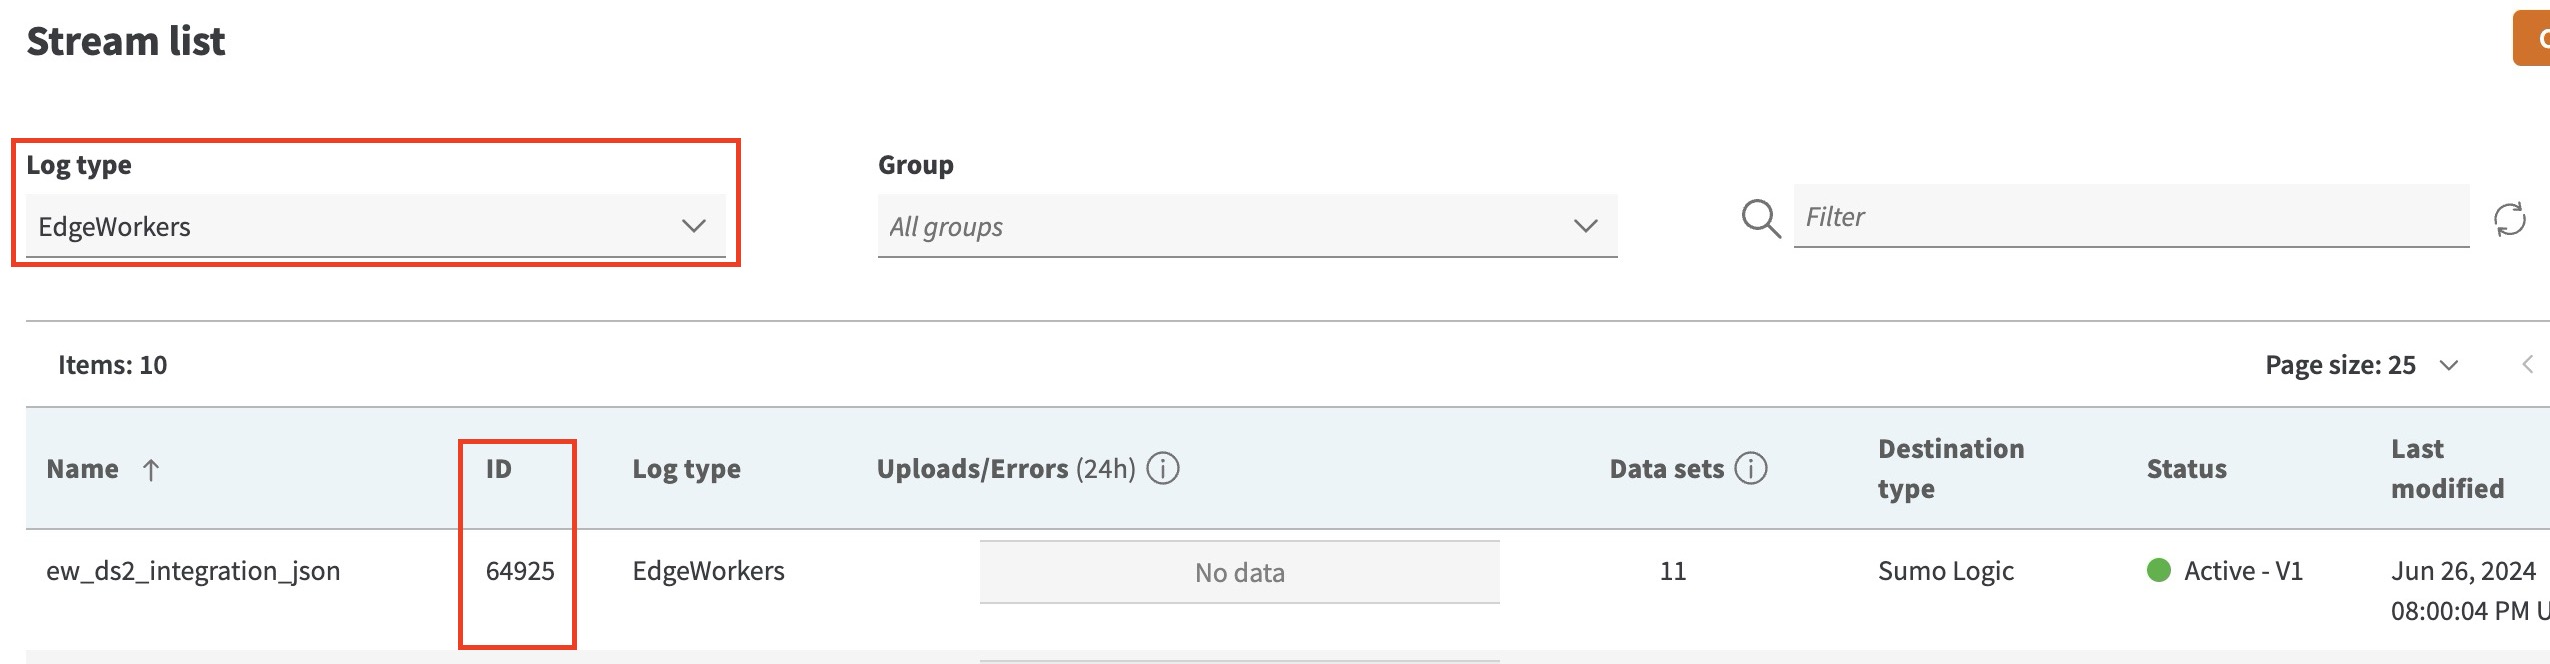The width and height of the screenshot is (2550, 664).
Task: Sort by Last modified column header
Action: (x=2447, y=469)
